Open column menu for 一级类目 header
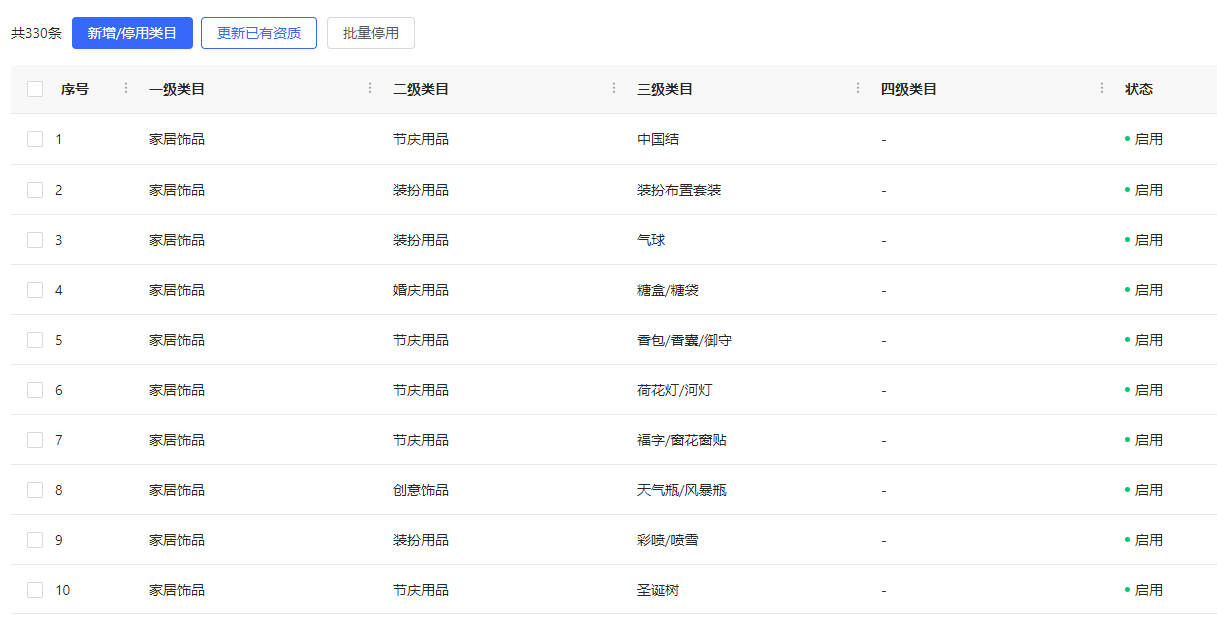Screen dimensions: 1217x618 click(370, 88)
